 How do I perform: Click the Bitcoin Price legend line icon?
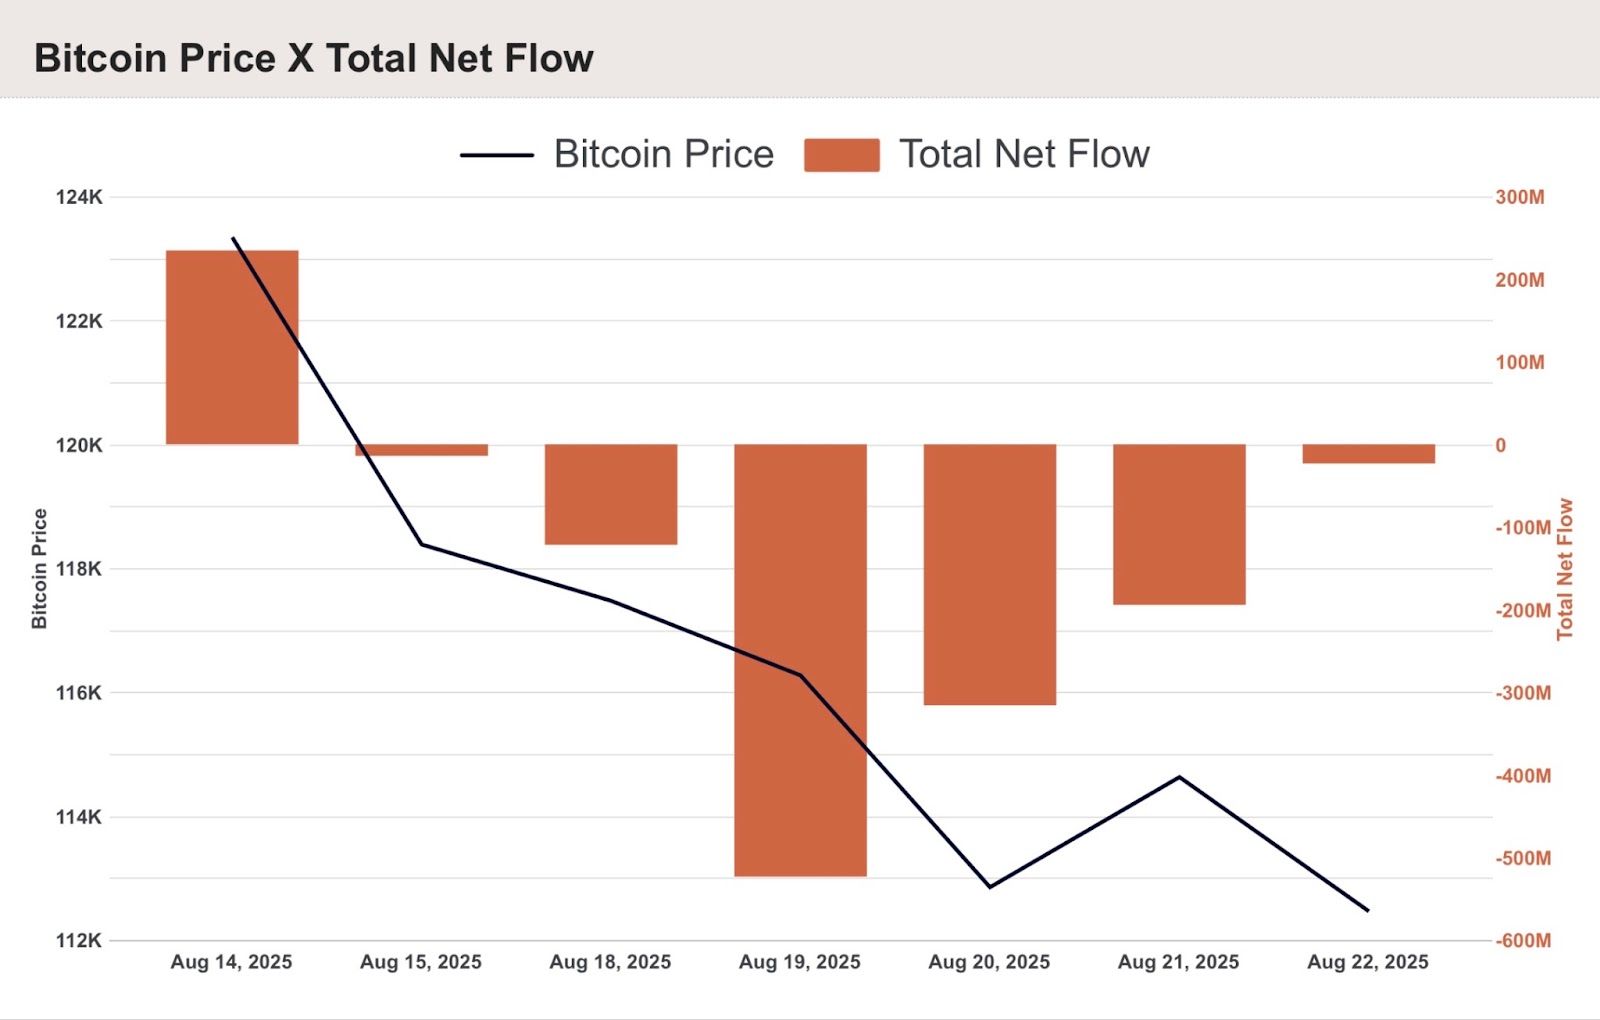(497, 155)
